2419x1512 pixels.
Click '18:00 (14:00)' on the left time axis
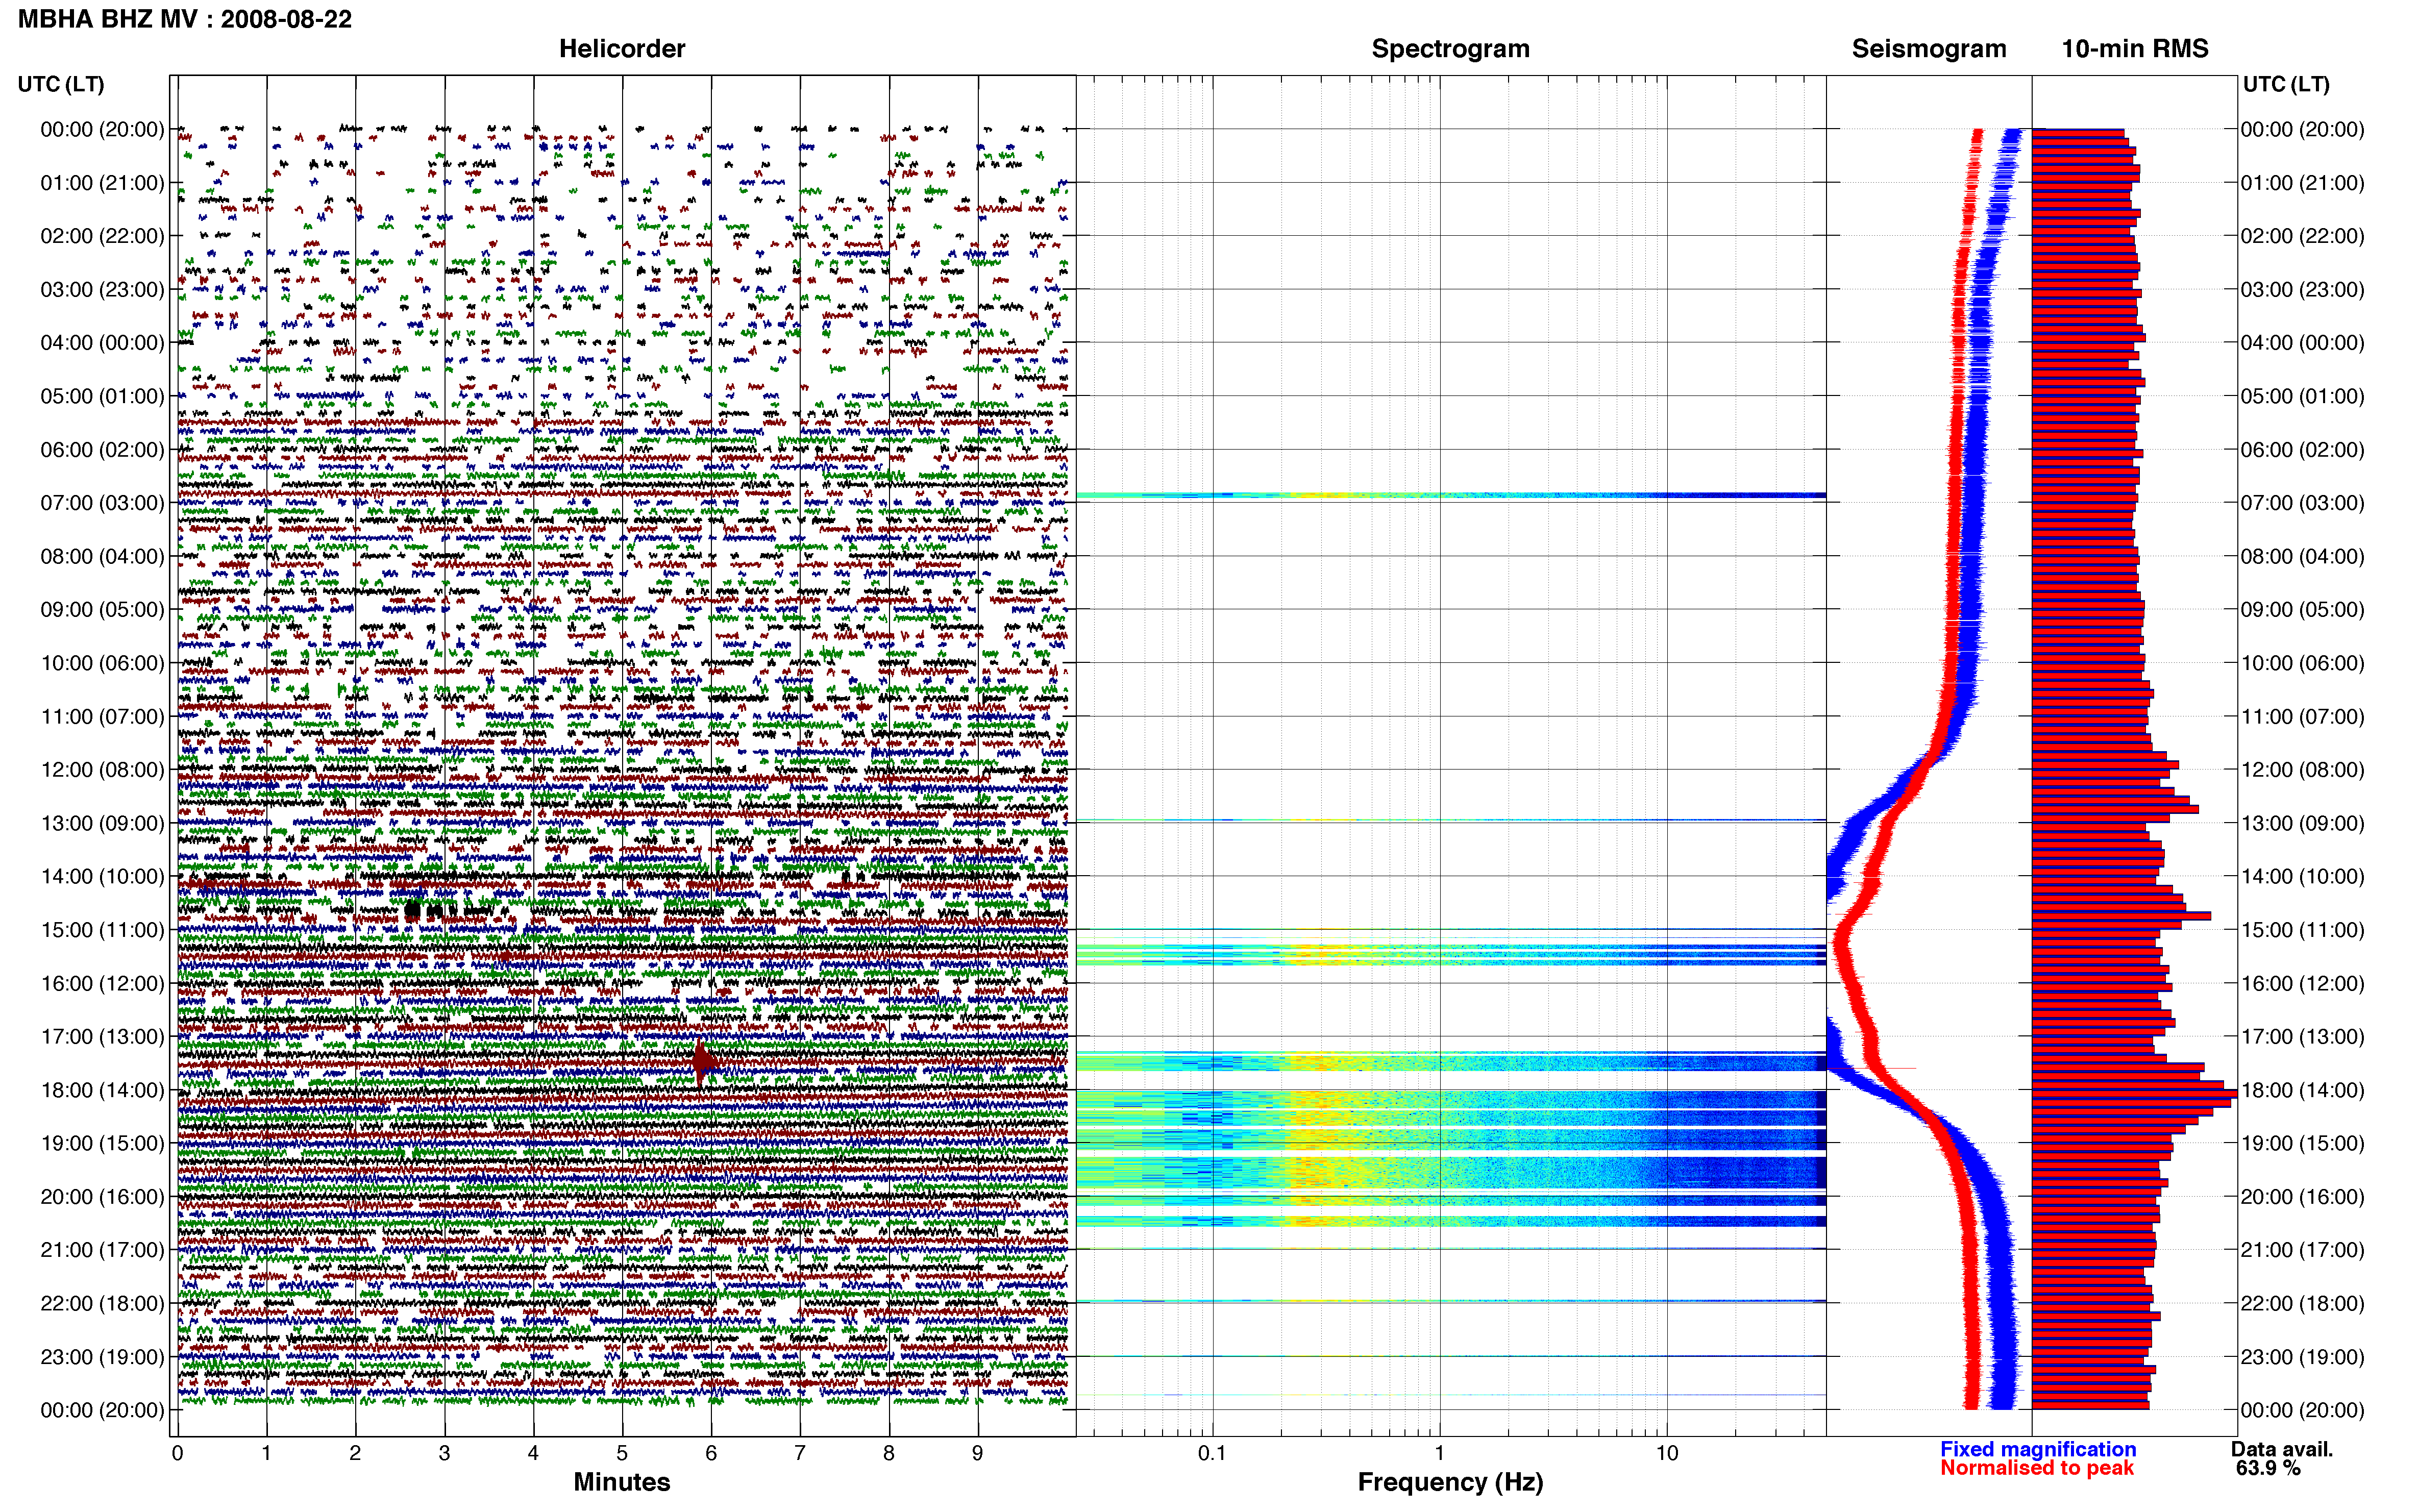tap(102, 1090)
